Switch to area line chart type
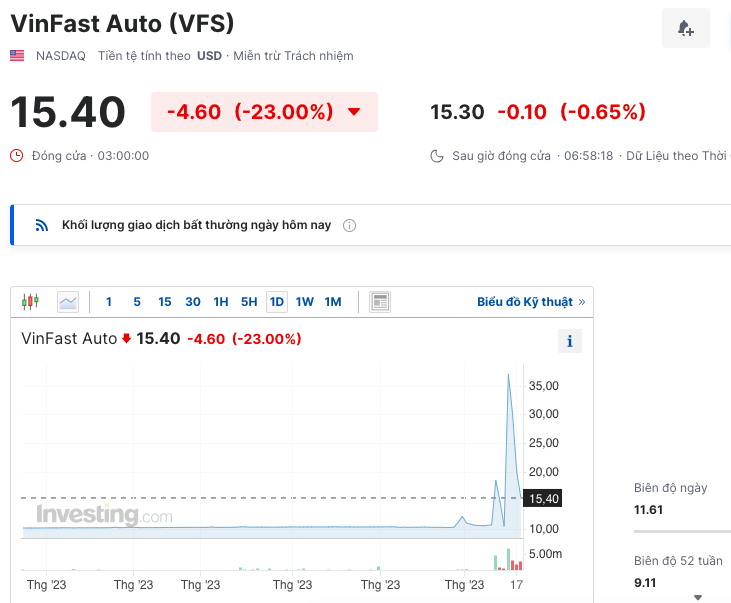 coord(68,301)
